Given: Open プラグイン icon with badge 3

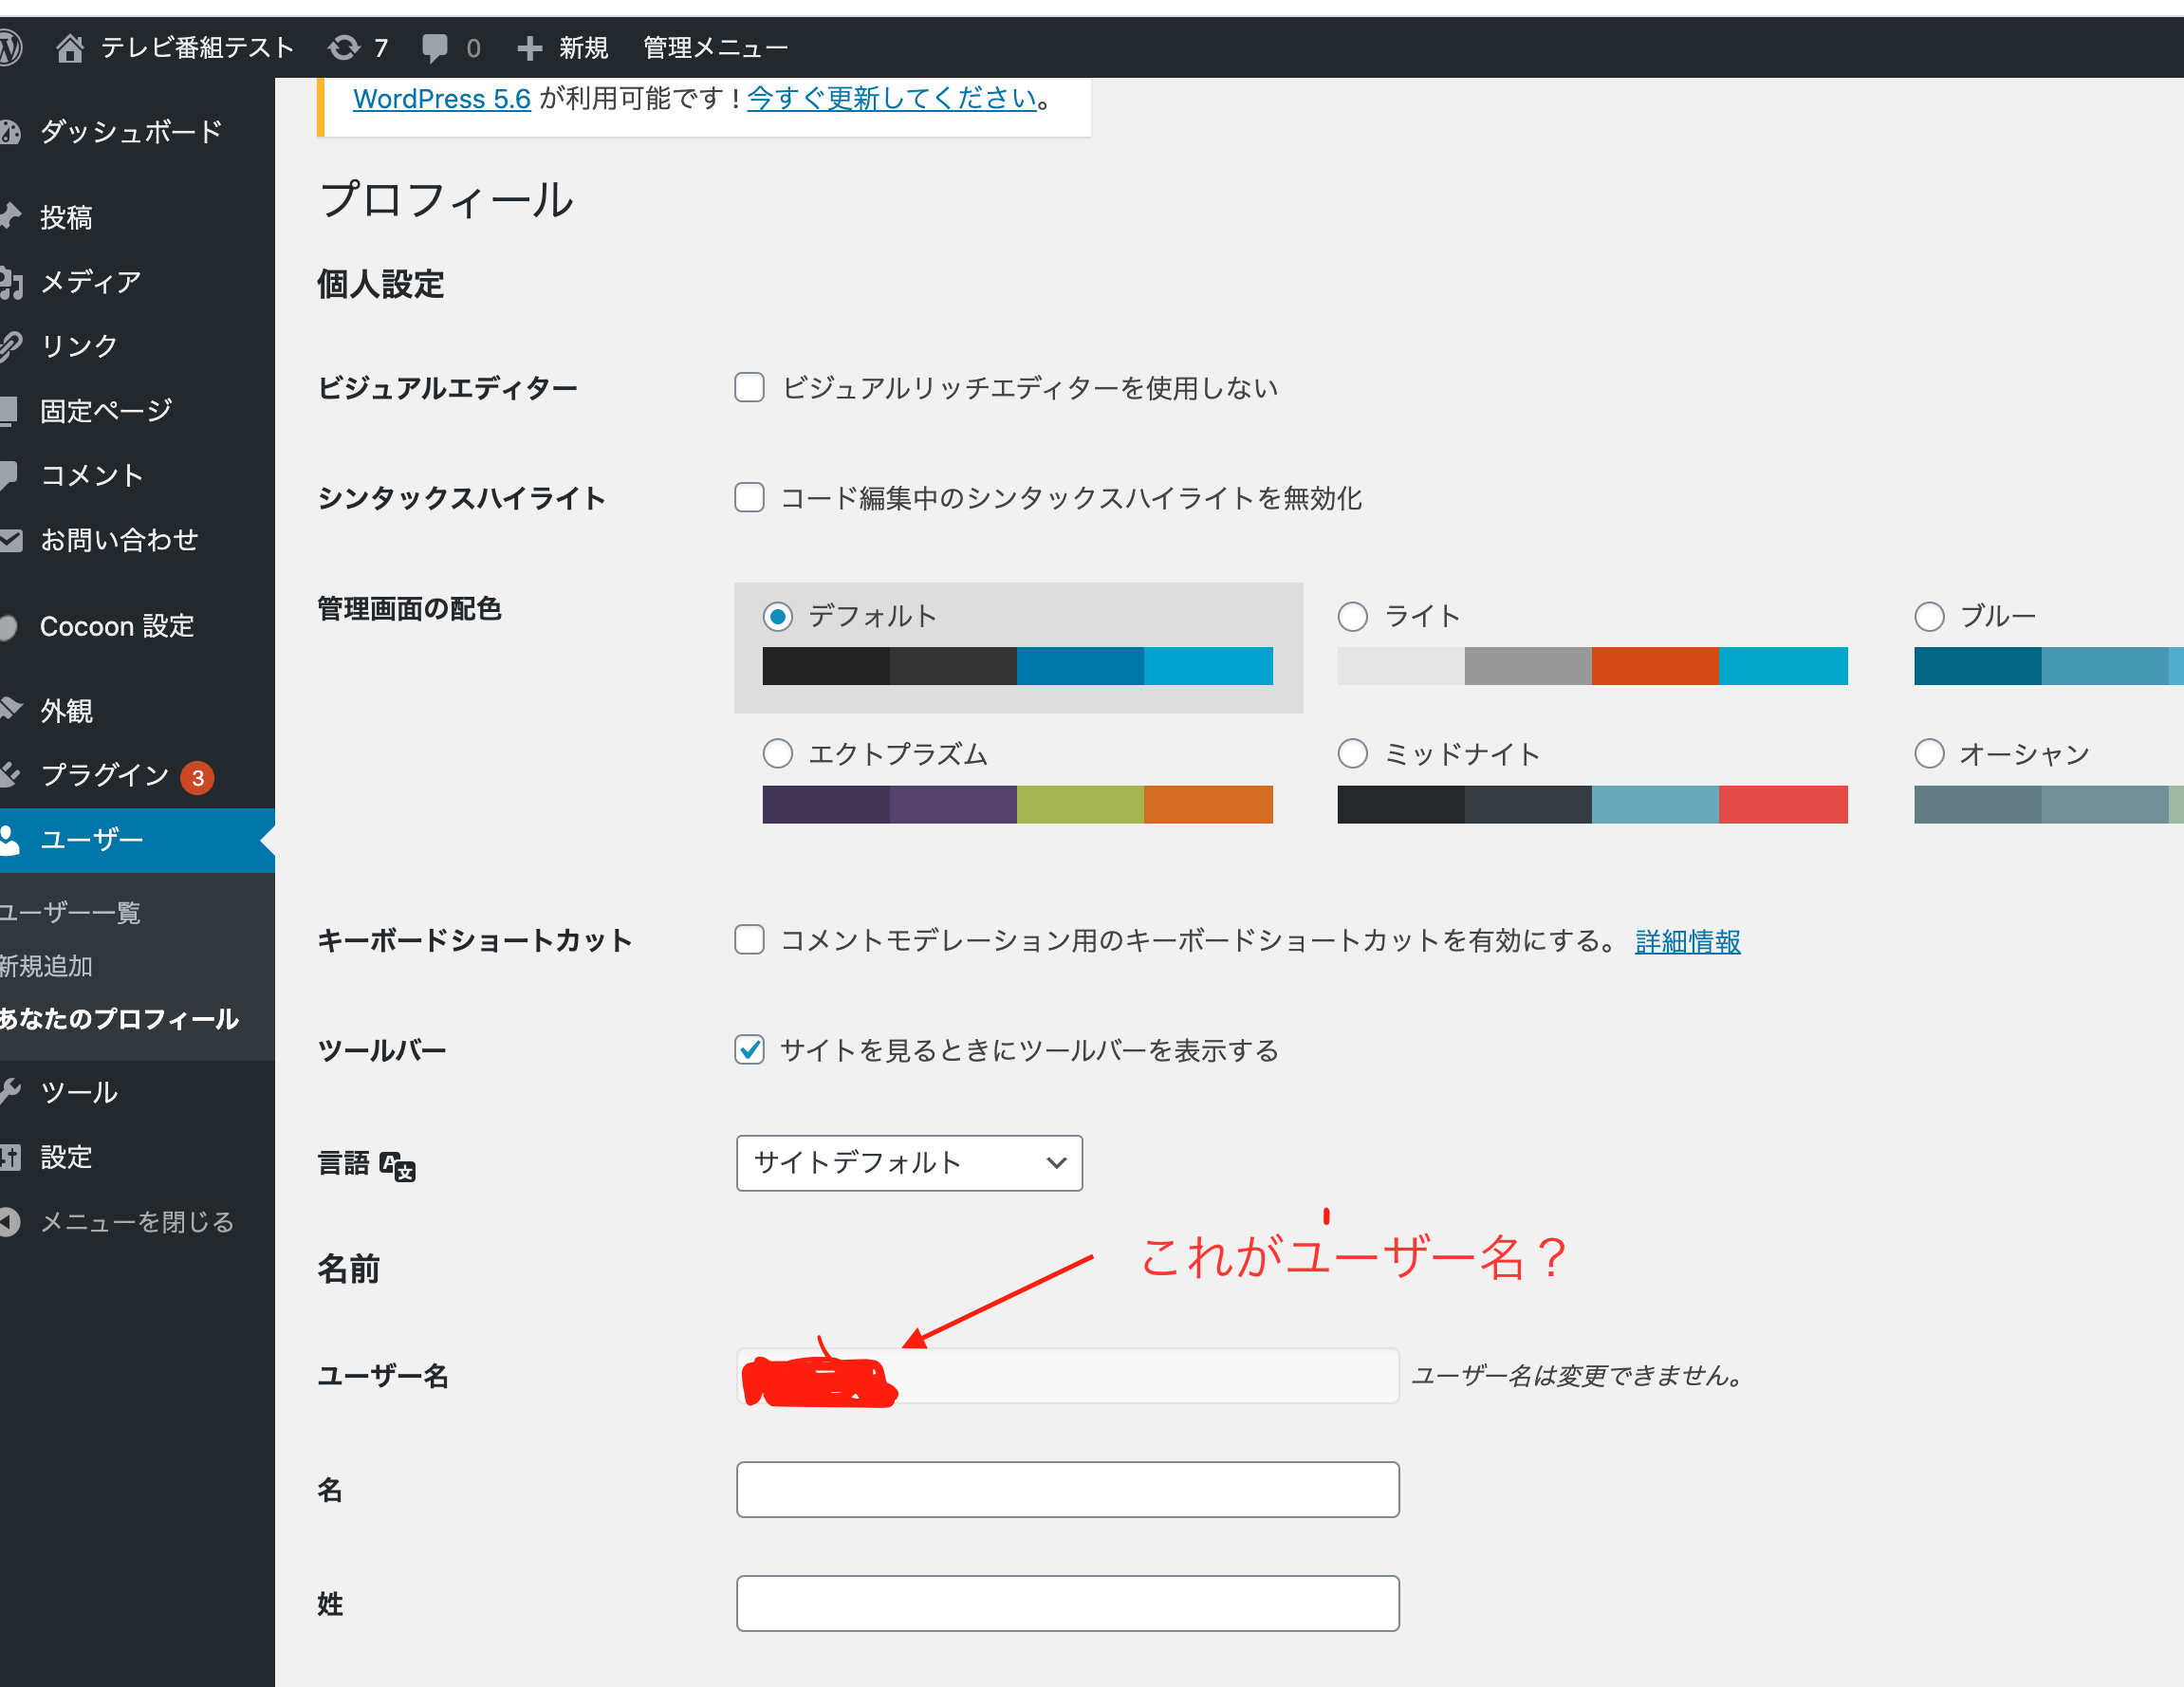Looking at the screenshot, I should pos(12,775).
